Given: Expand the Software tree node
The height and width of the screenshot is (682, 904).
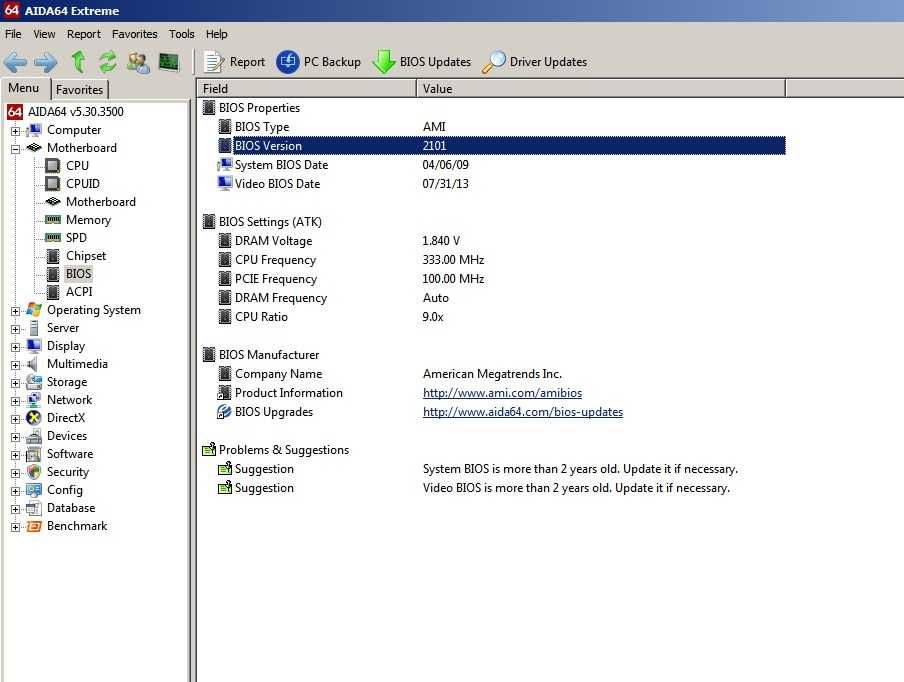Looking at the screenshot, I should click(16, 455).
